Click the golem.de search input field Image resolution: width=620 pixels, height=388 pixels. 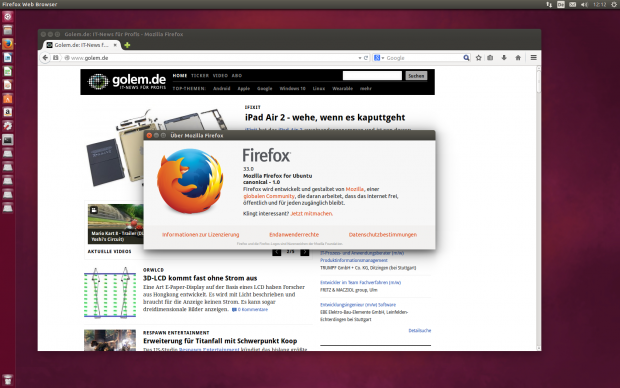[x=372, y=76]
